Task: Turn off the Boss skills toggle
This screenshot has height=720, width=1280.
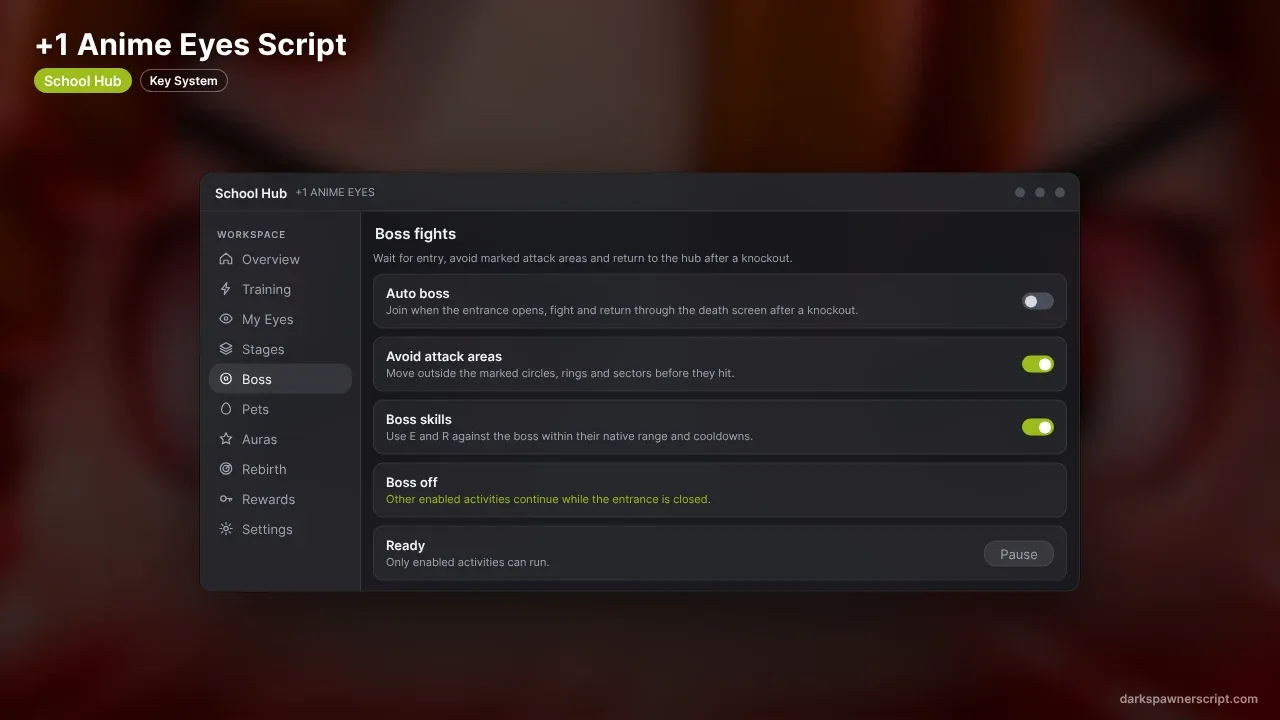Action: [1038, 427]
